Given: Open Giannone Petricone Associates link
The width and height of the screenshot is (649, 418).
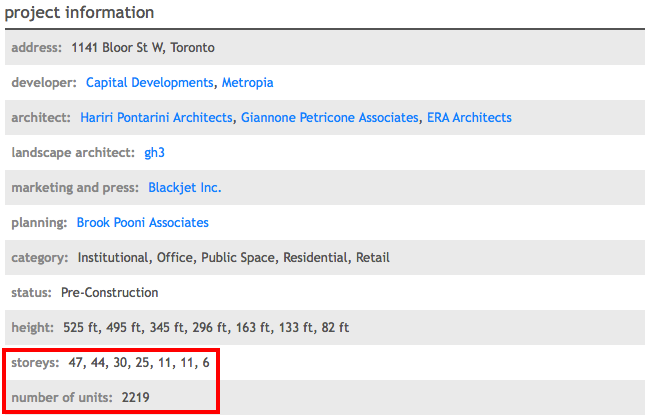Looking at the screenshot, I should (330, 118).
